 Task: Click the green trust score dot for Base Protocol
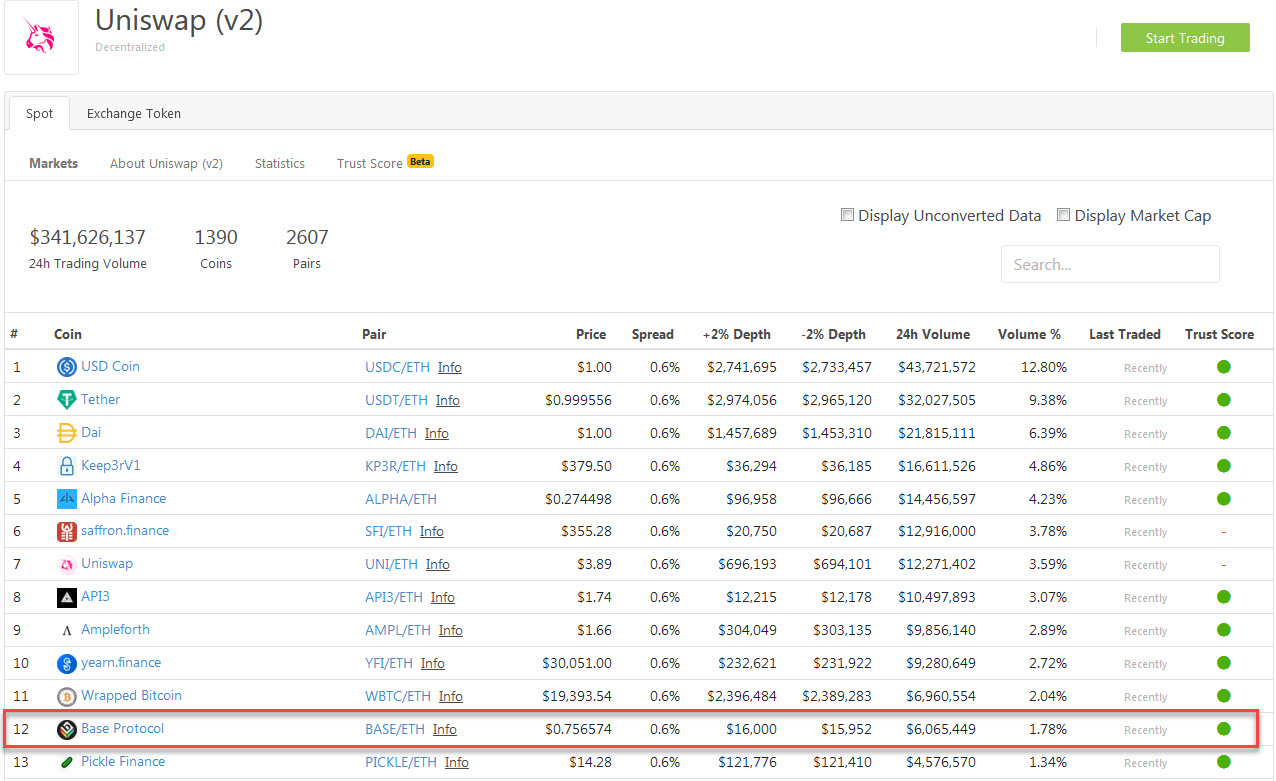click(x=1223, y=729)
